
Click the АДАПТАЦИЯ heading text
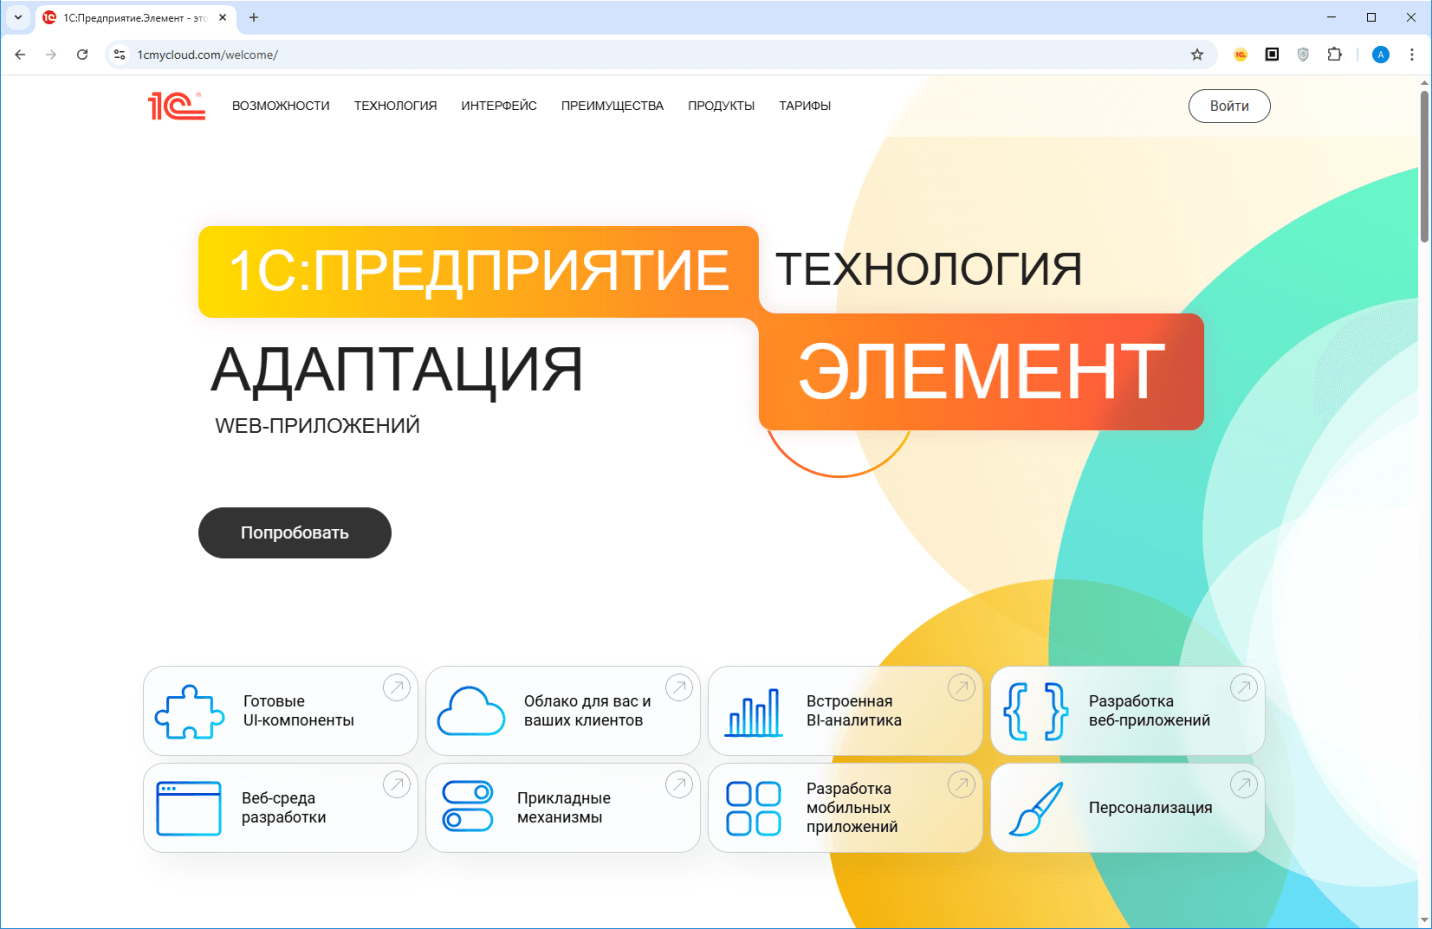pyautogui.click(x=397, y=370)
